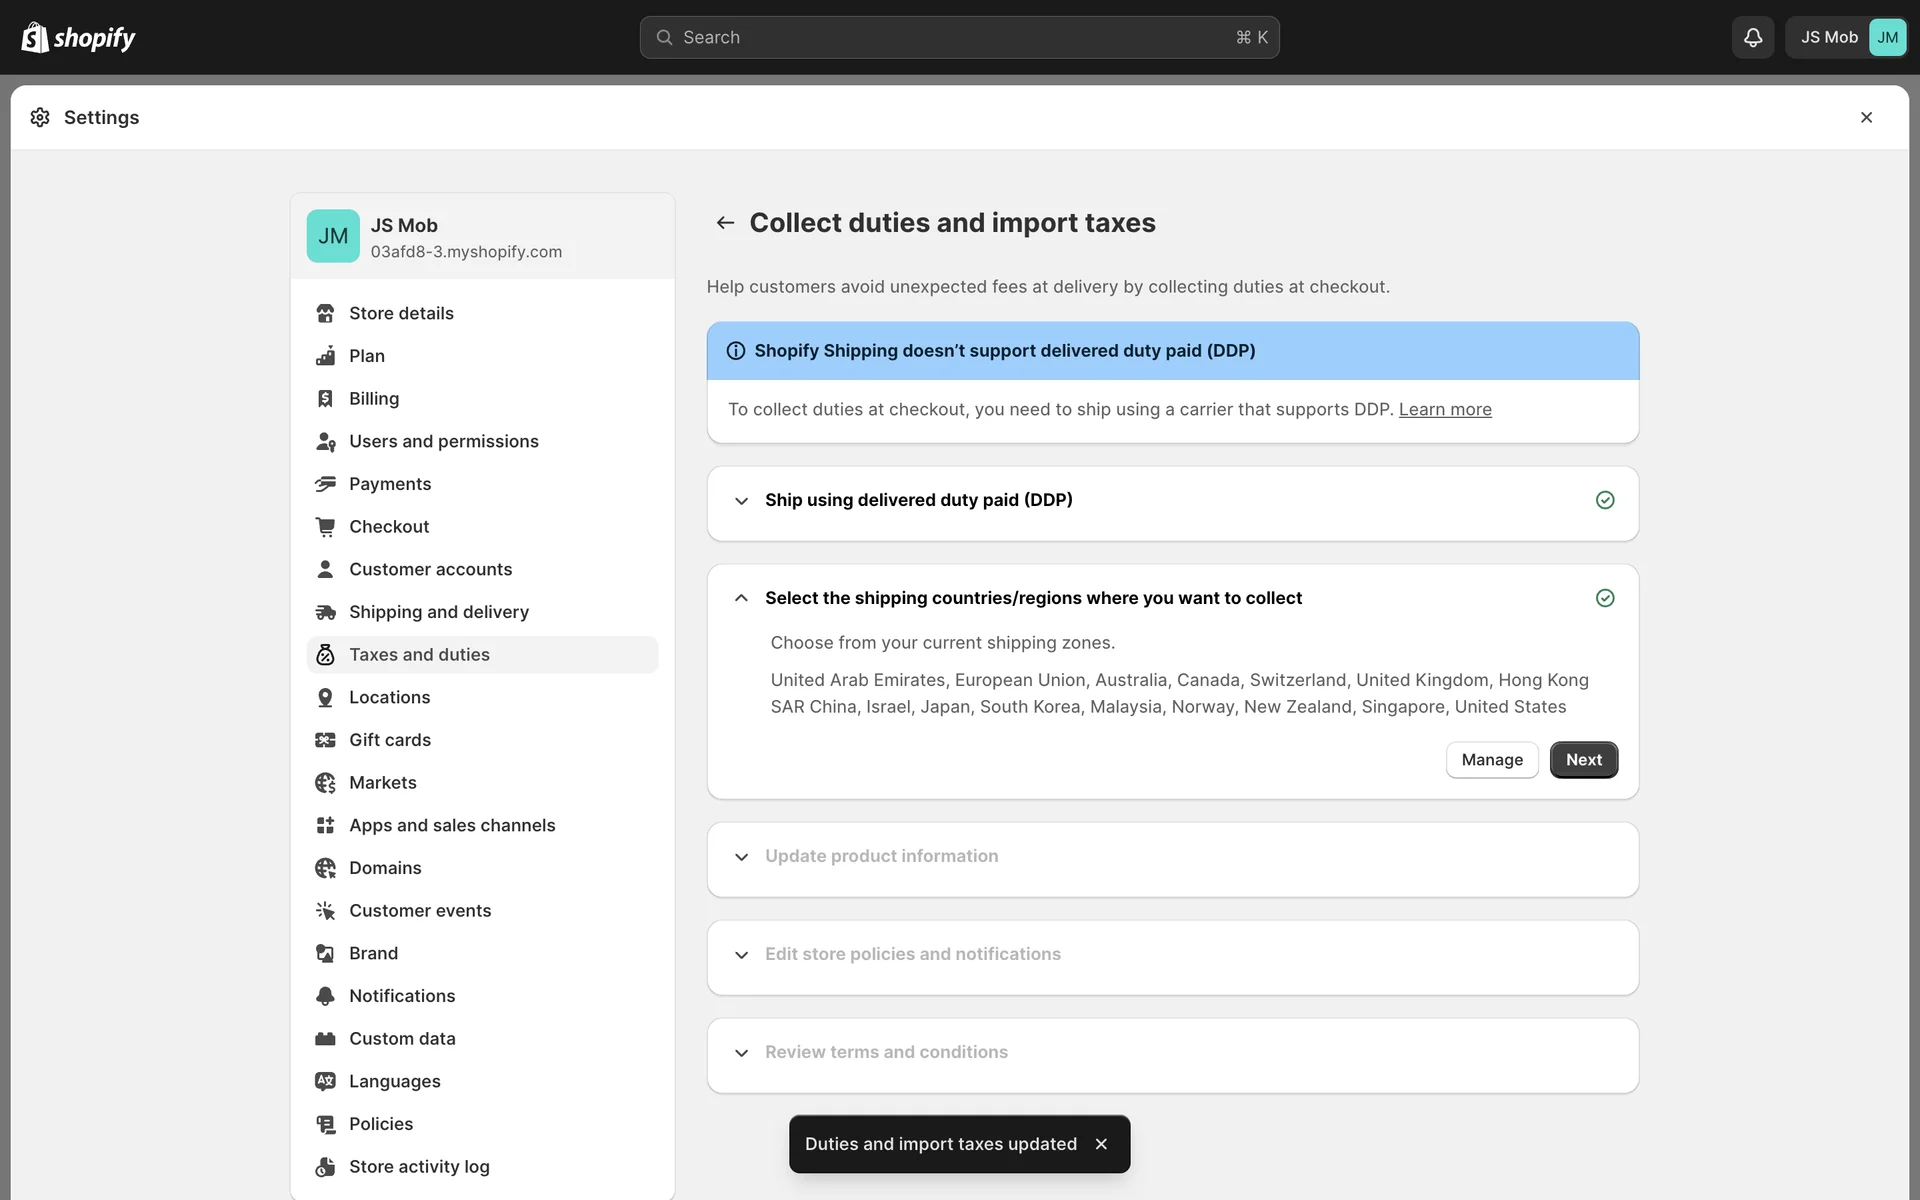1920x1200 pixels.
Task: Collapse the Select shipping countries/regions section
Action: [x=741, y=598]
